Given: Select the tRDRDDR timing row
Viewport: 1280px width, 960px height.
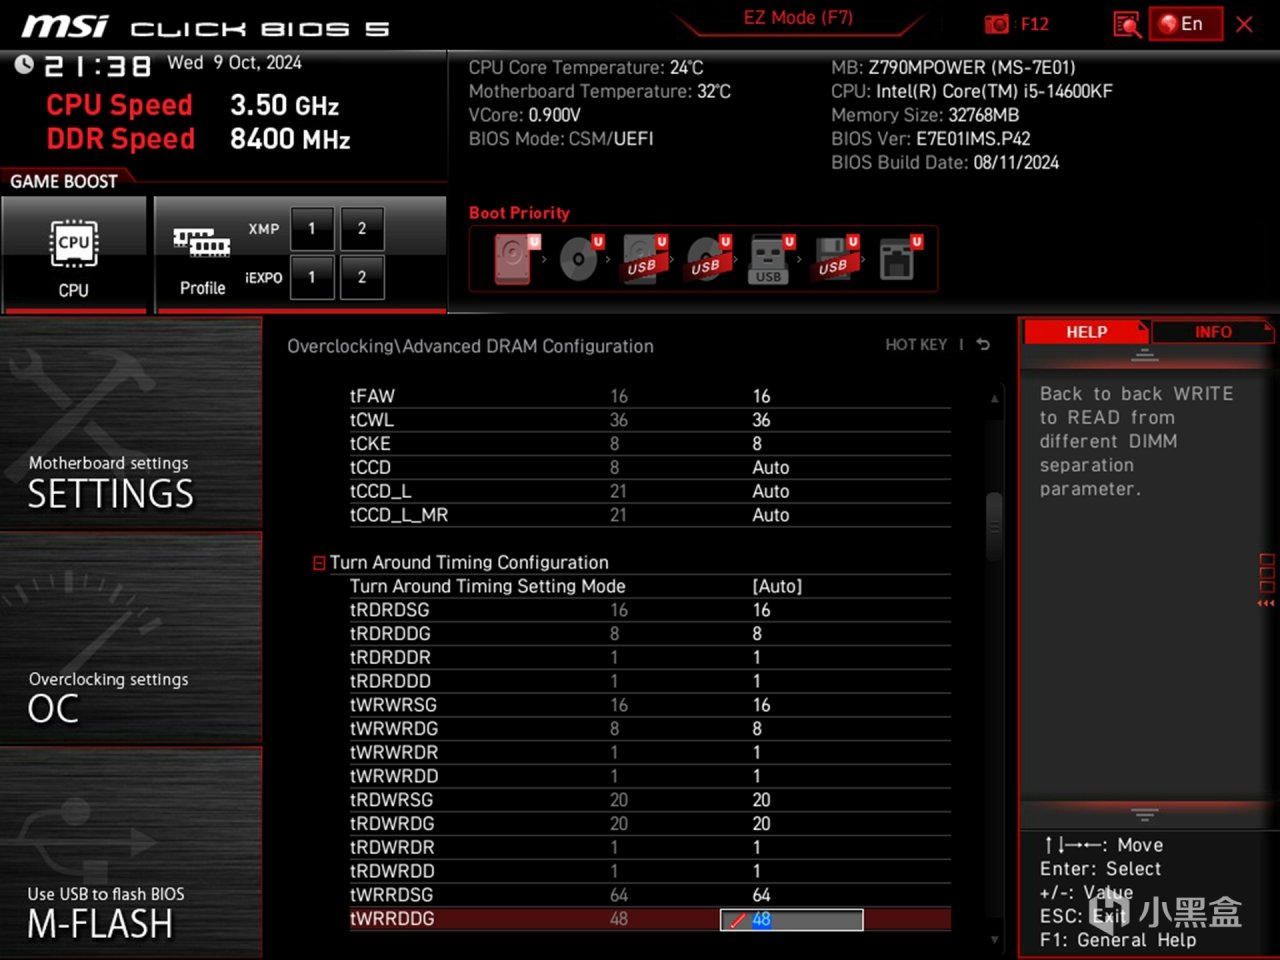Looking at the screenshot, I should [650, 658].
